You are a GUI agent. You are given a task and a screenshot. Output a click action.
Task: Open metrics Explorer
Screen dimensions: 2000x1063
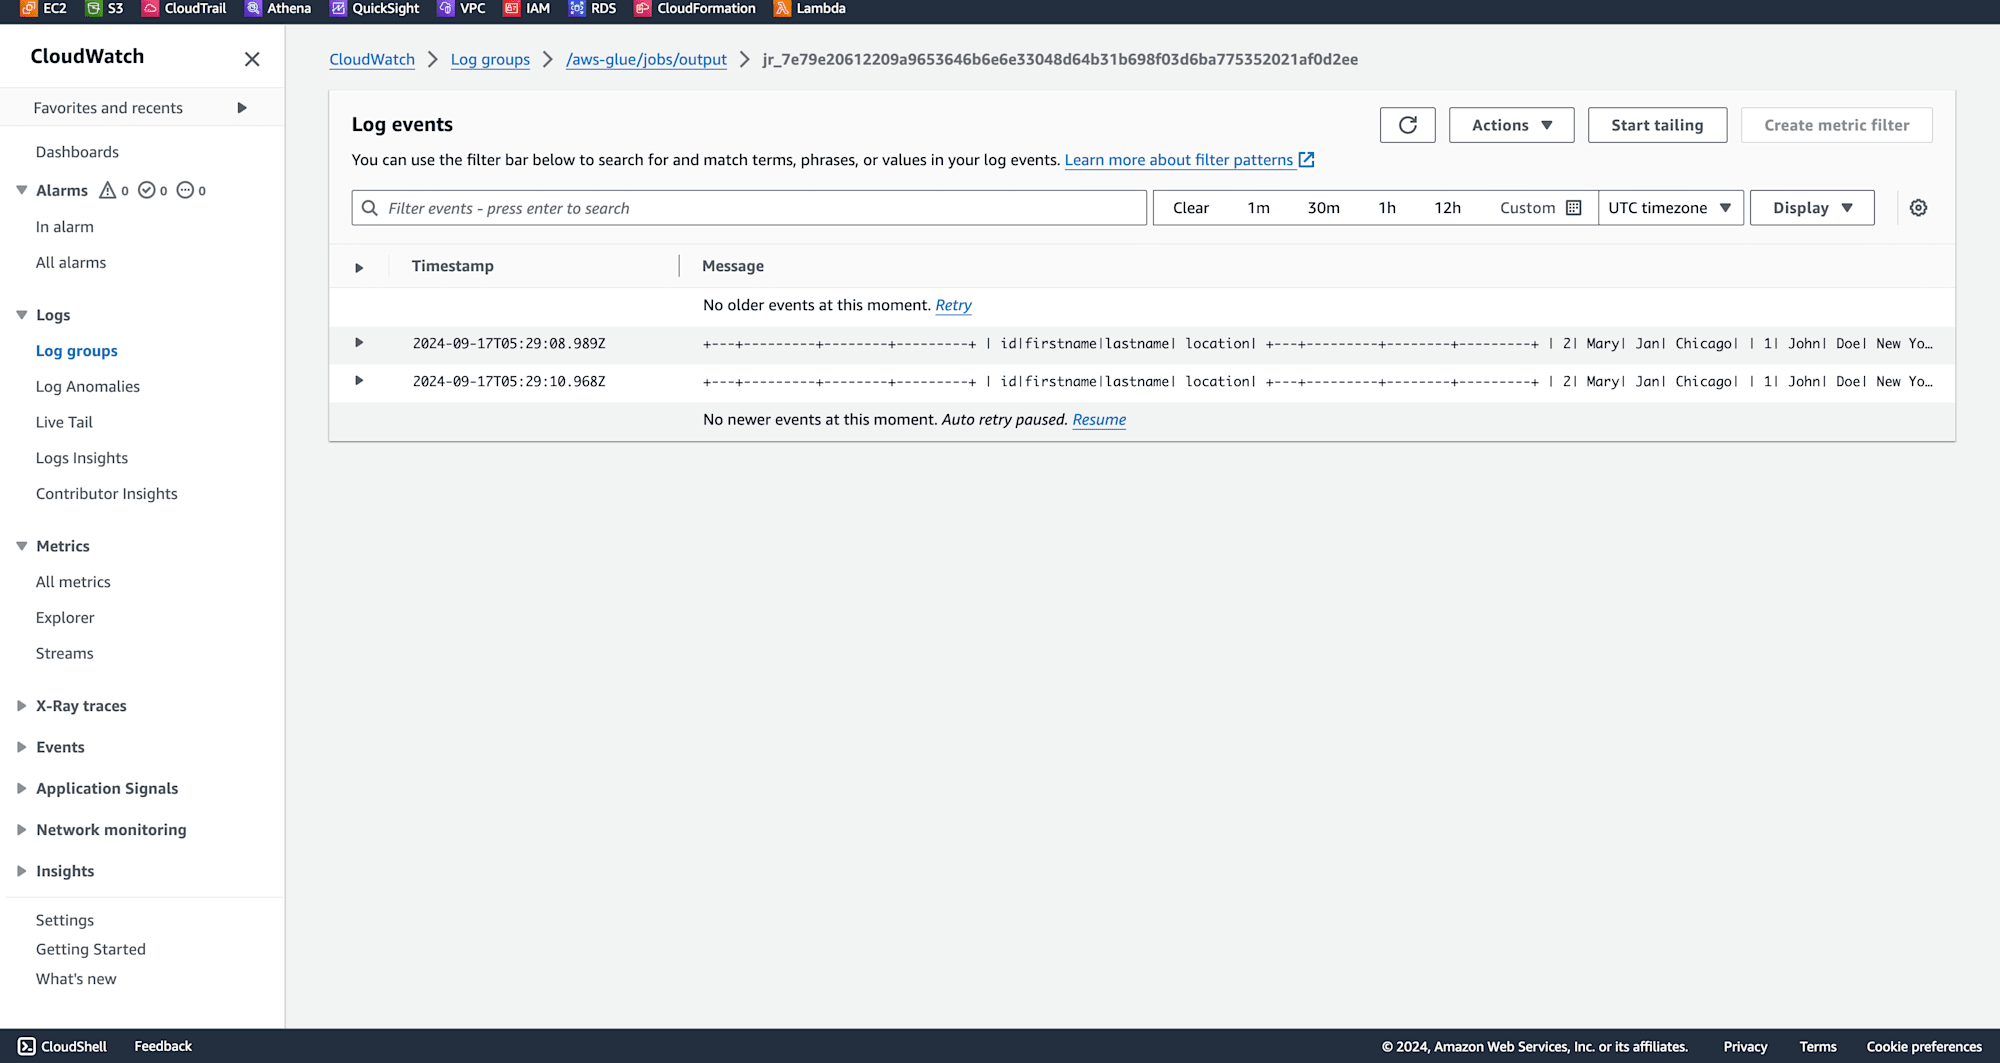point(65,618)
